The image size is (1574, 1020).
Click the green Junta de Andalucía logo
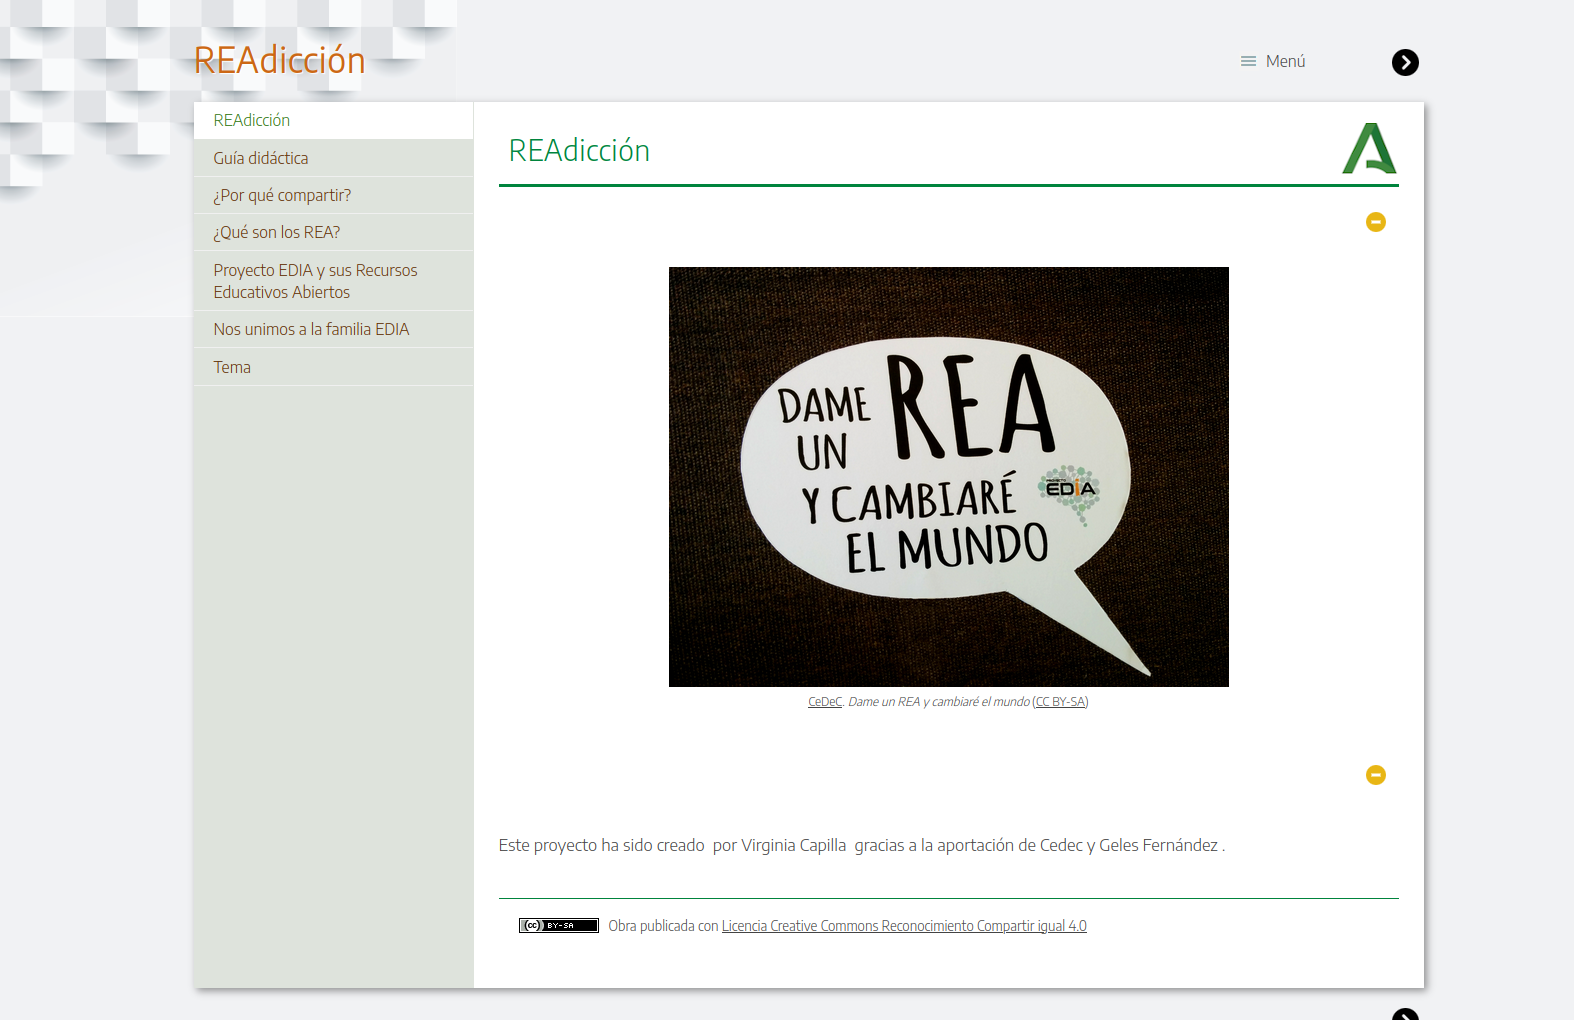[x=1369, y=149]
